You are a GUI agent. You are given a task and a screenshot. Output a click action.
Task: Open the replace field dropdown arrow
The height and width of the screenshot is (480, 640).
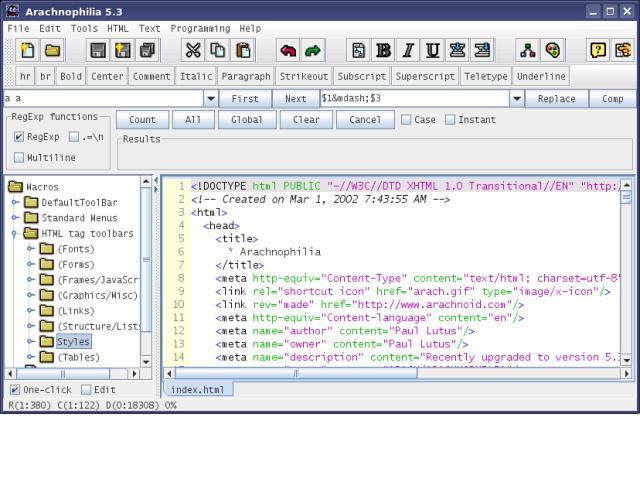click(x=517, y=98)
